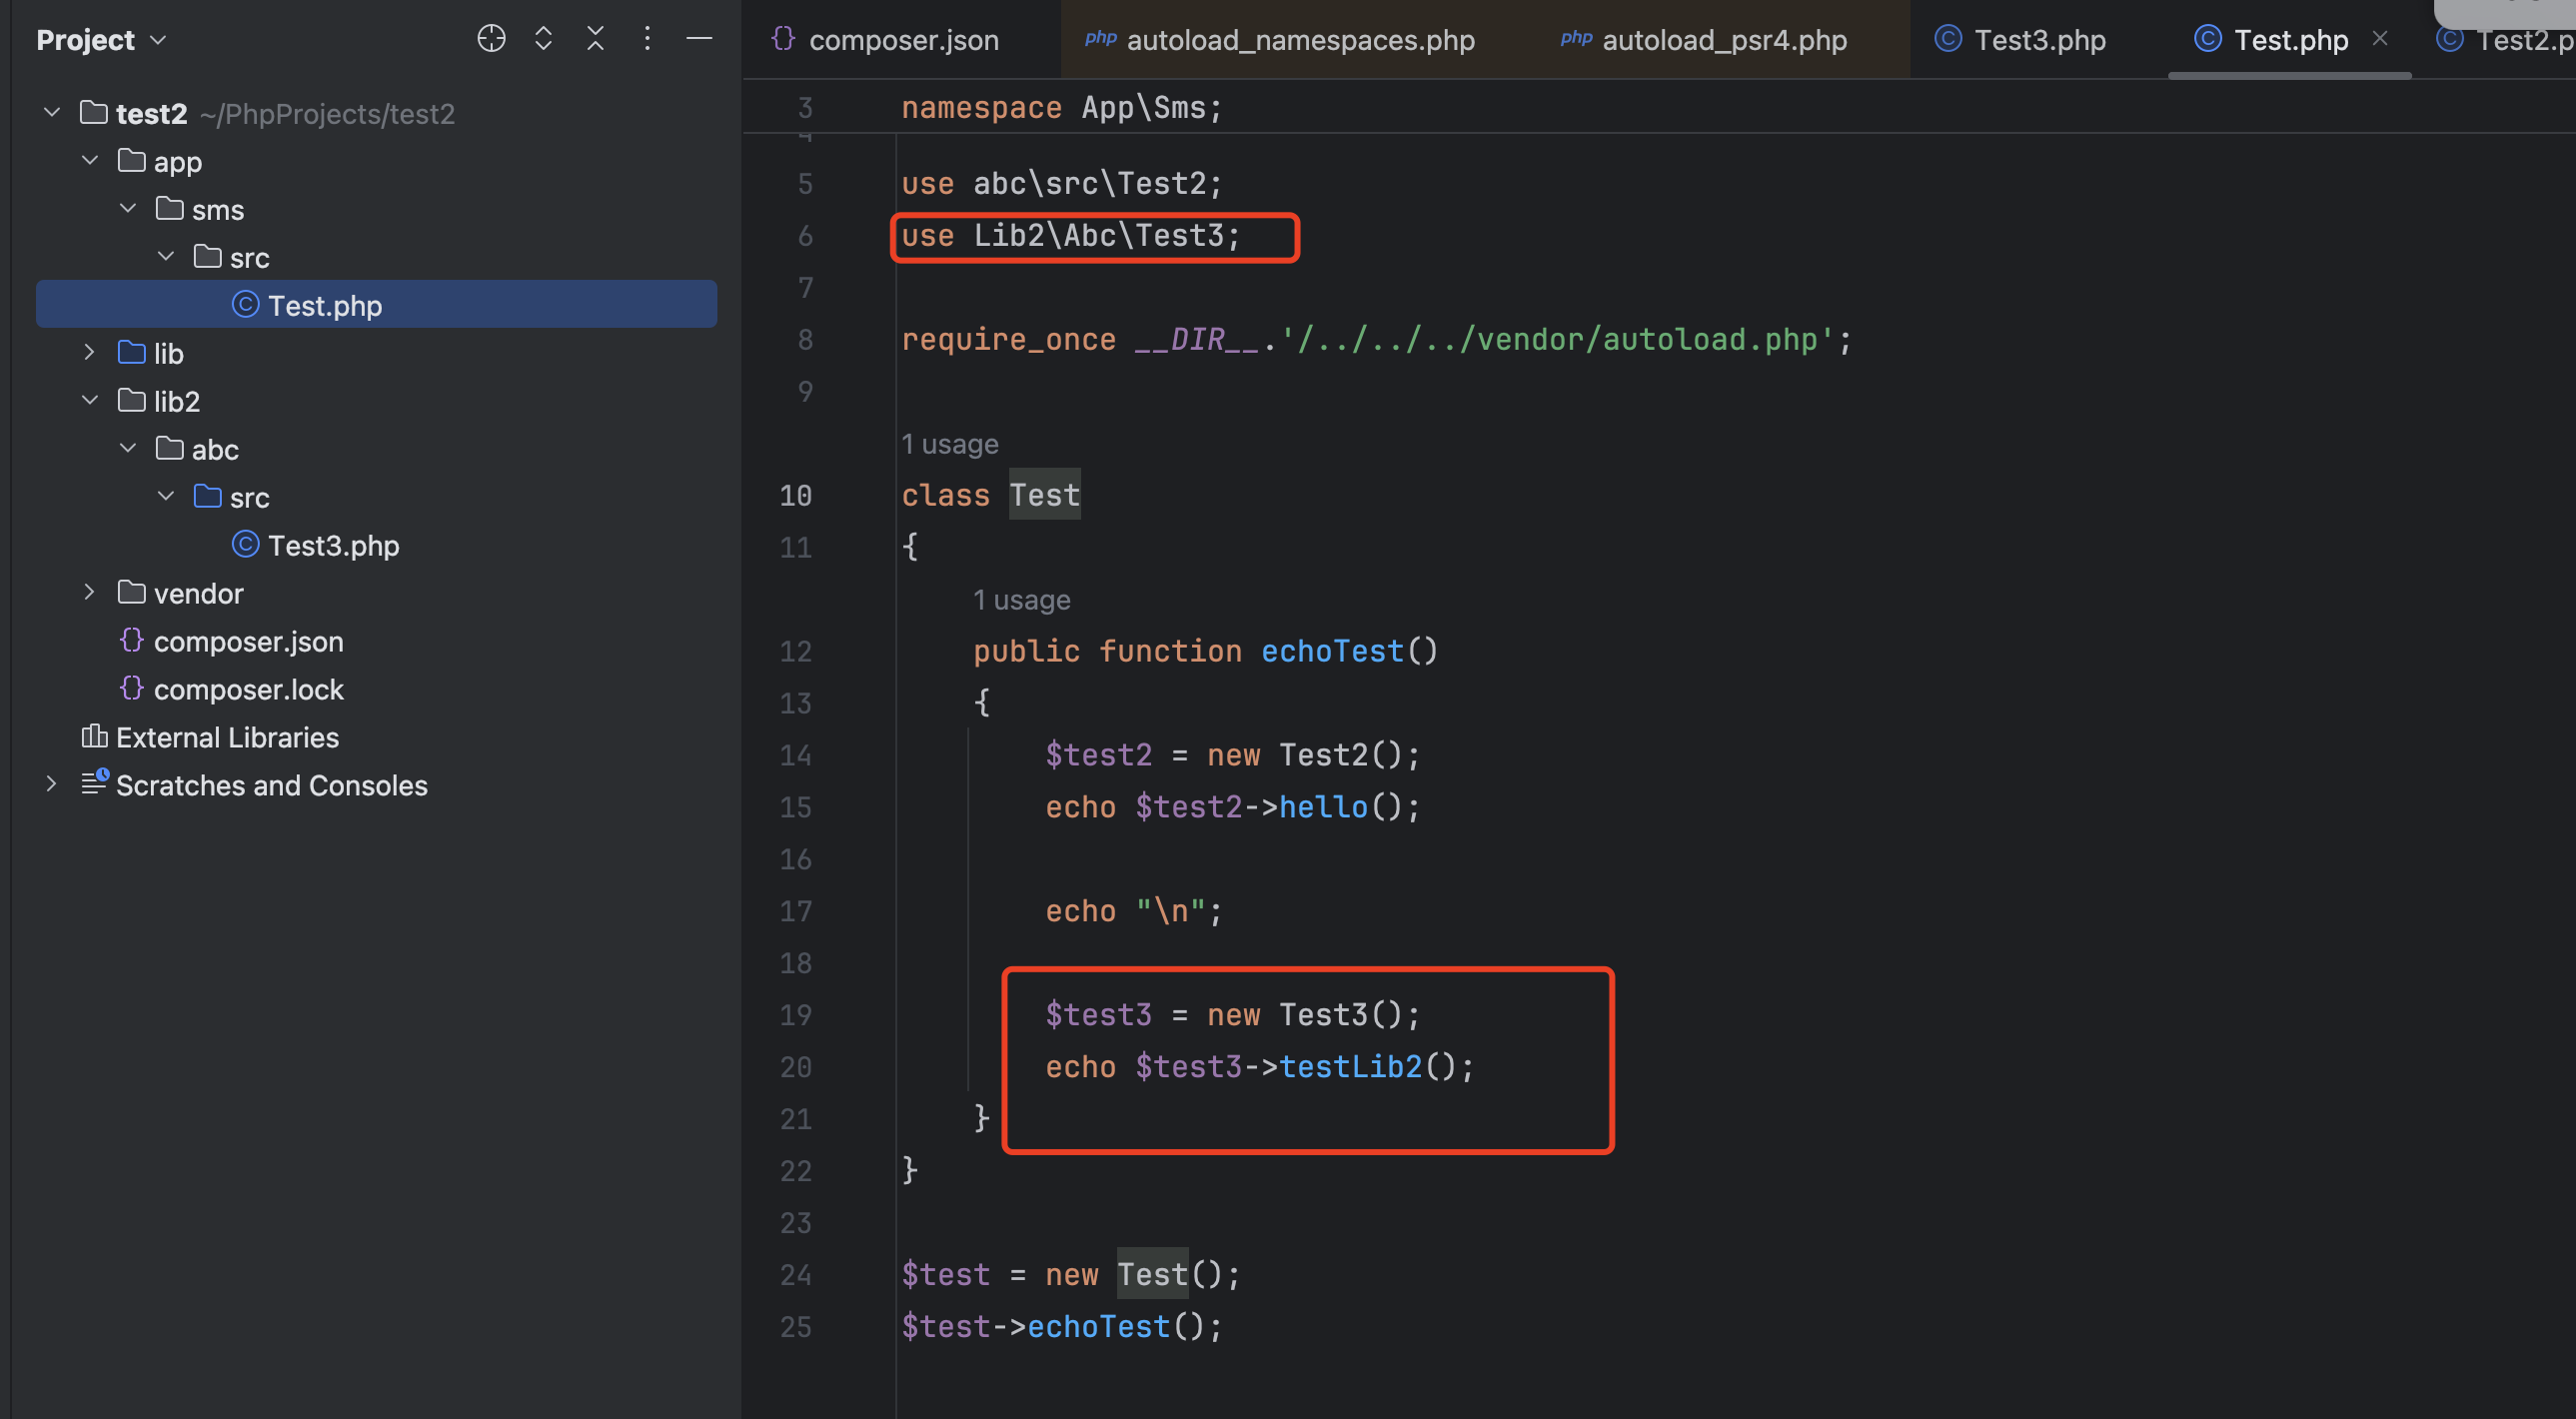The width and height of the screenshot is (2576, 1419).
Task: Switch to the composer.json tab
Action: coord(902,40)
